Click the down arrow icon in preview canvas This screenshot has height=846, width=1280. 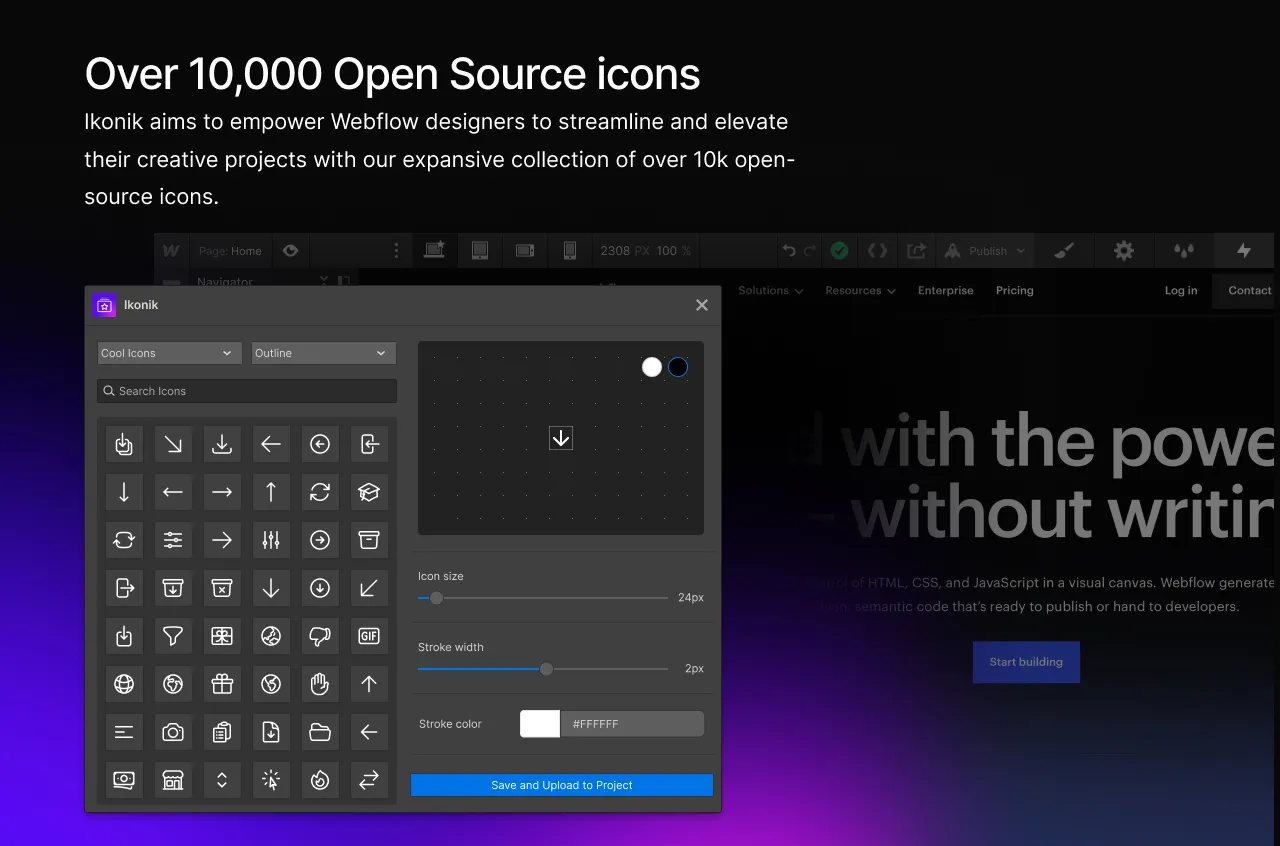pos(561,437)
